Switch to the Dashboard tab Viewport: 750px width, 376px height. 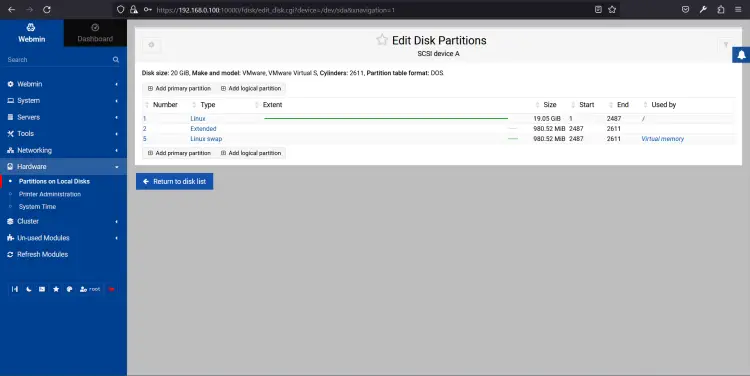pos(95,33)
